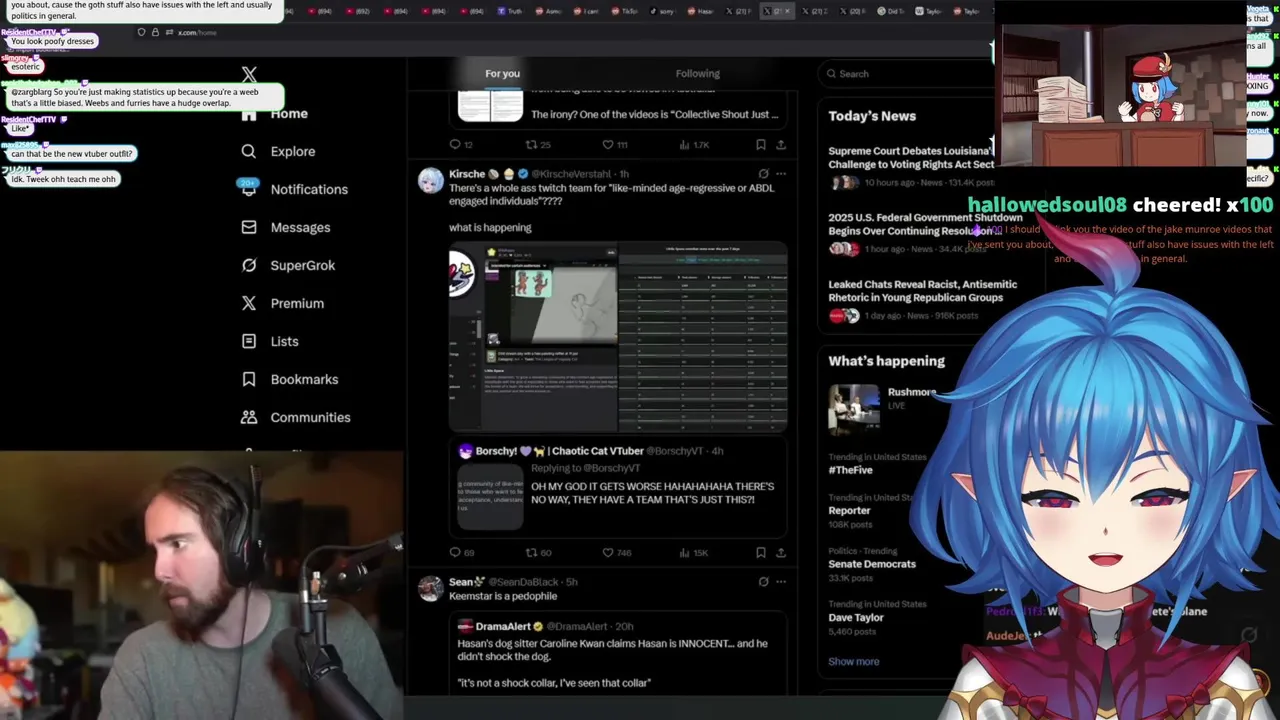The width and height of the screenshot is (1280, 720).
Task: Bookmark the Collective Shout post
Action: [761, 145]
